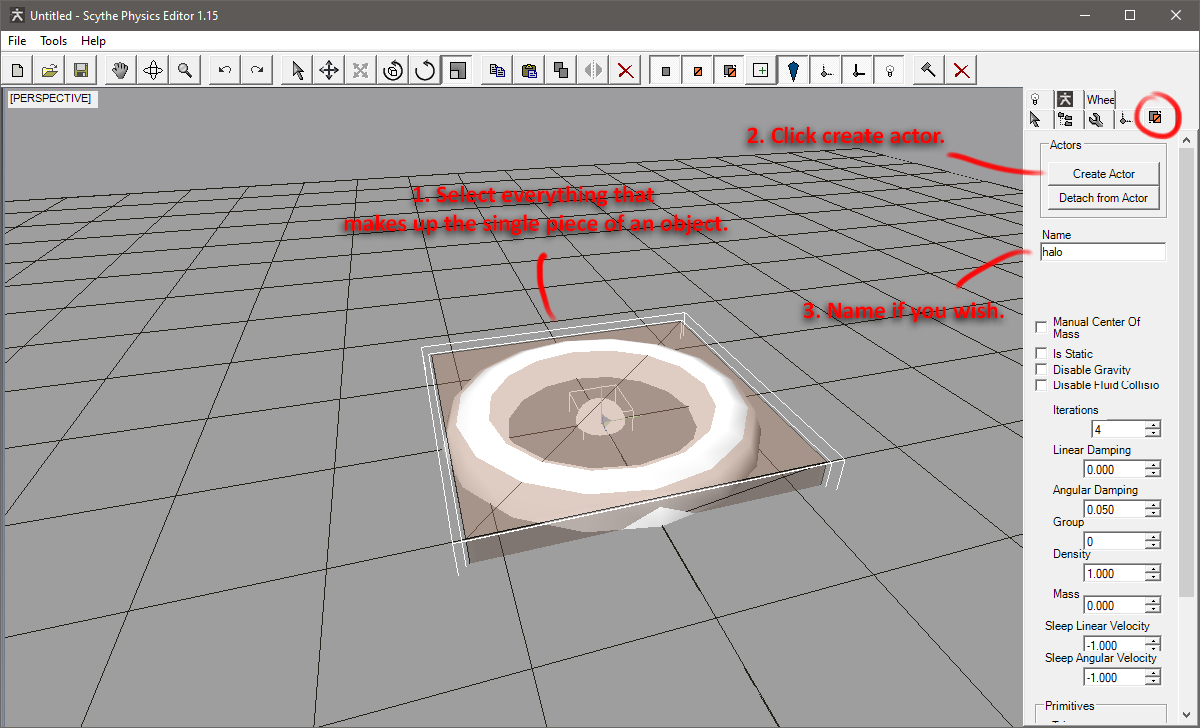Select the hand pan tool
Viewport: 1200px width, 728px height.
121,70
